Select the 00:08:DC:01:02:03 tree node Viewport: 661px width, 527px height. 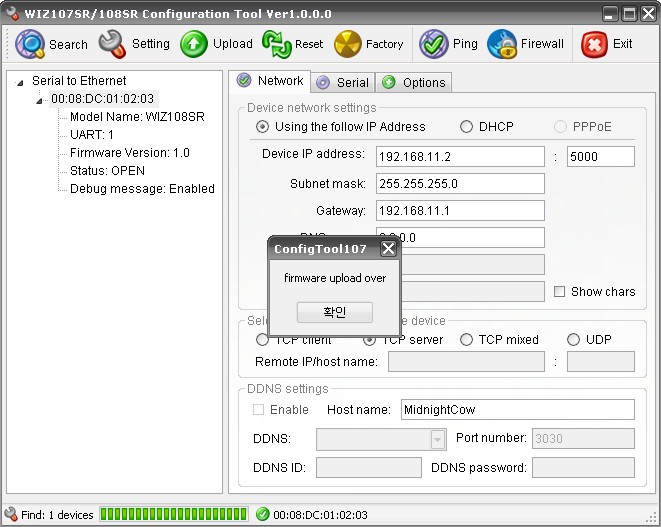click(x=102, y=99)
